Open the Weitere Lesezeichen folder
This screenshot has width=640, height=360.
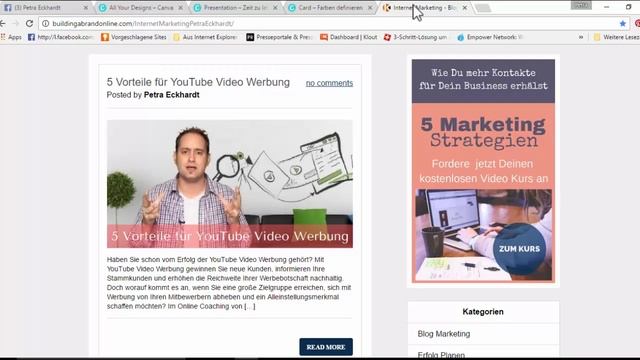click(x=617, y=37)
